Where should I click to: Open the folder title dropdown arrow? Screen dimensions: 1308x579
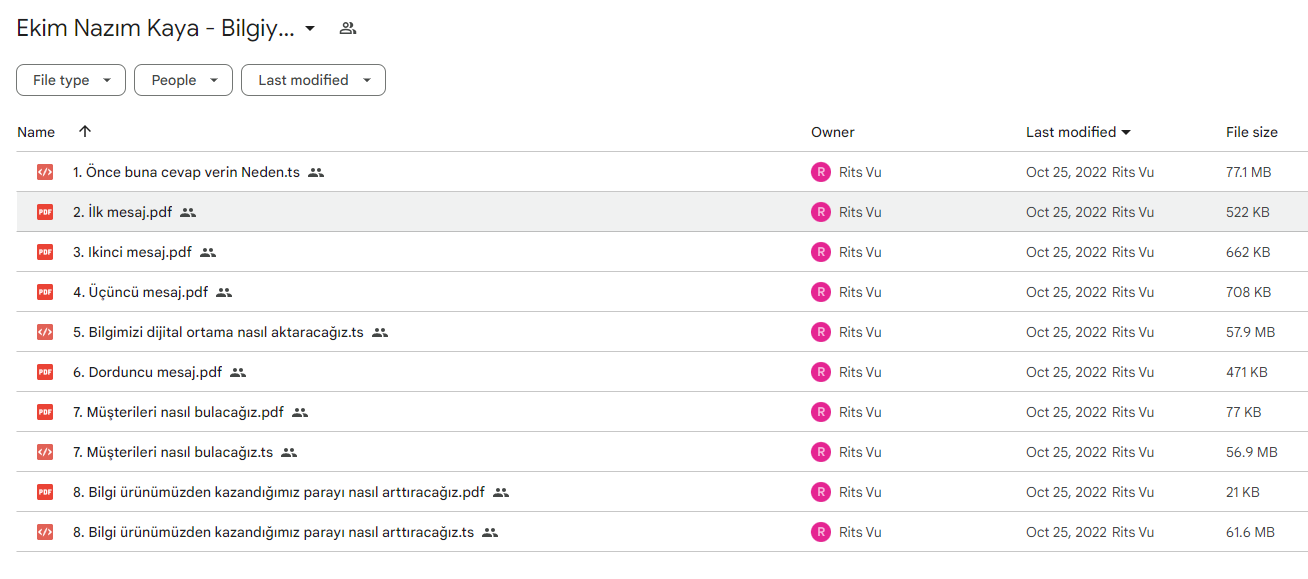point(310,28)
